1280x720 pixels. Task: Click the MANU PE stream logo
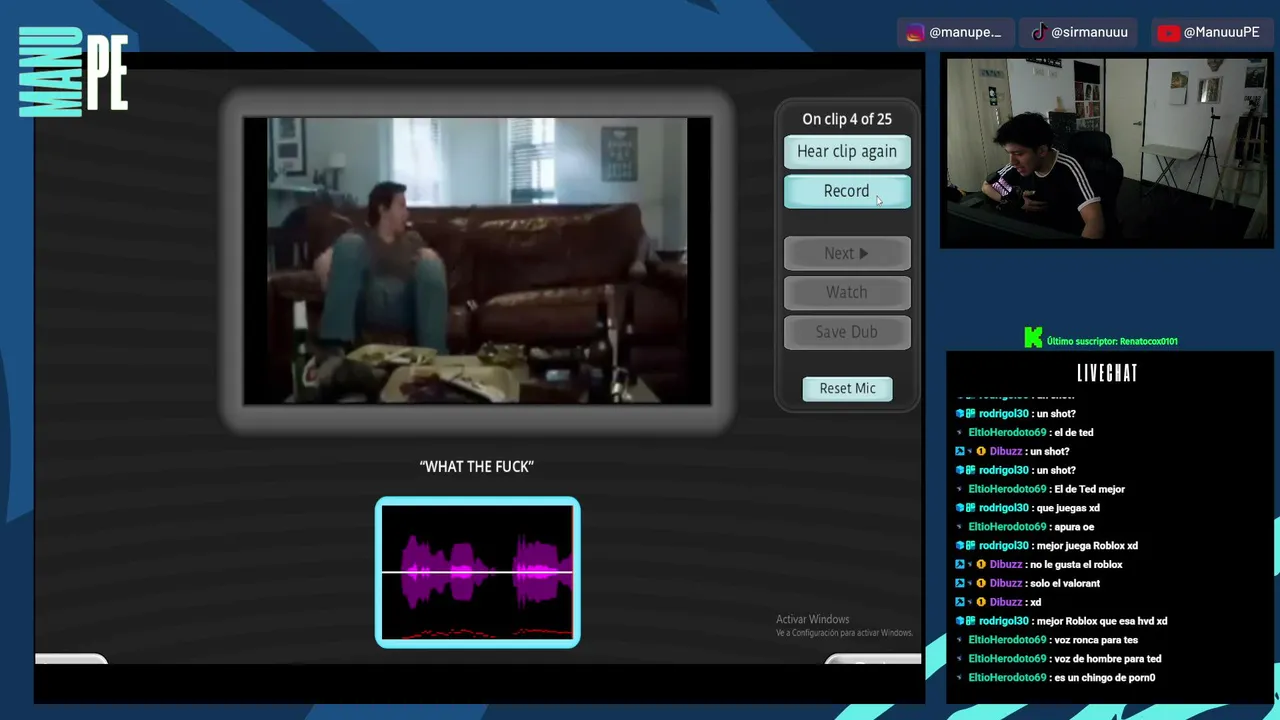(x=73, y=71)
